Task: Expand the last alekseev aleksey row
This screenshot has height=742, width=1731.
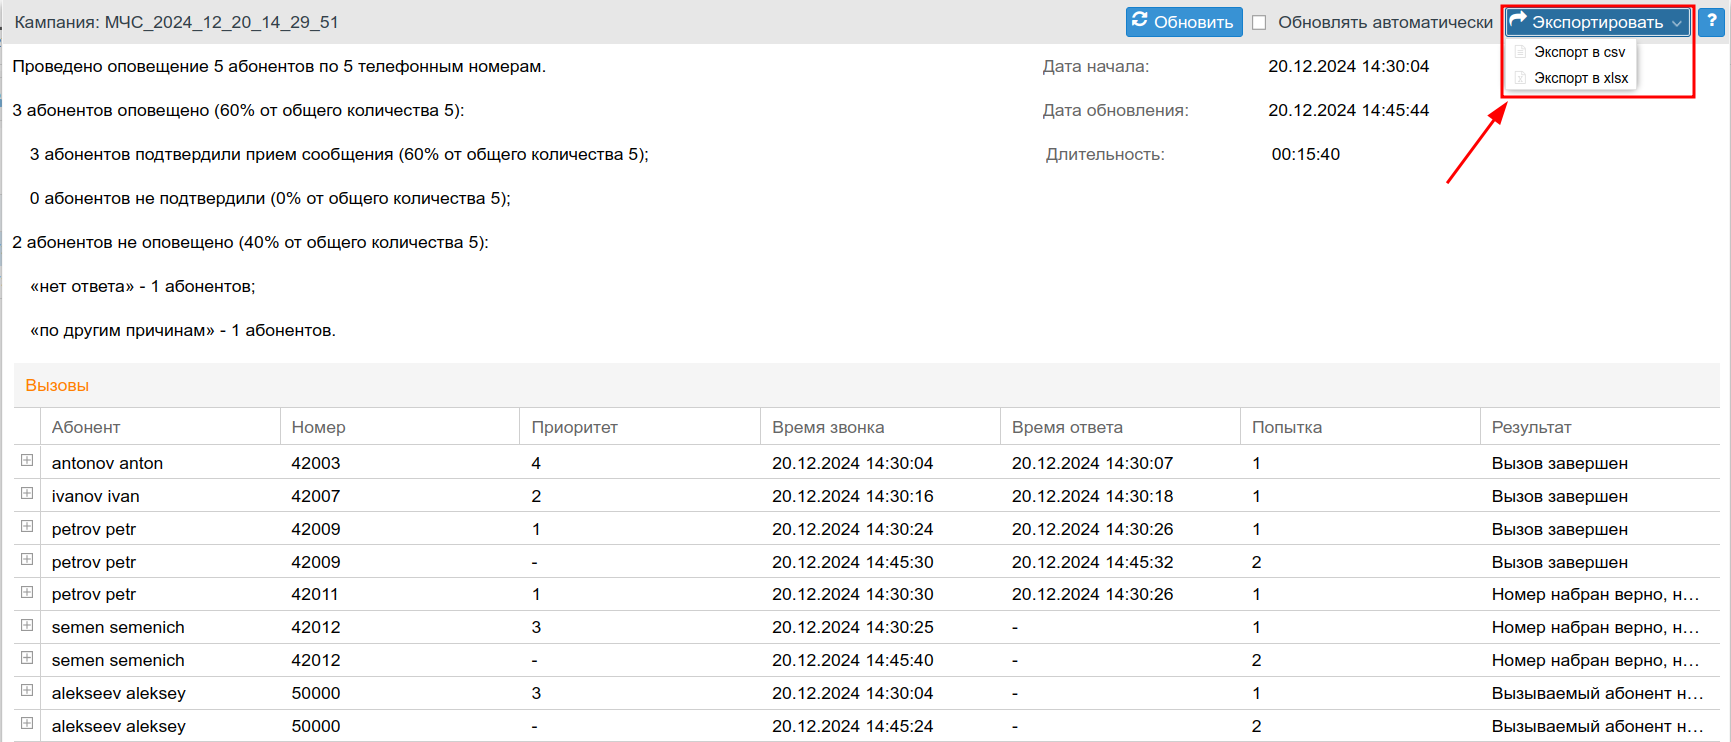Action: click(27, 724)
